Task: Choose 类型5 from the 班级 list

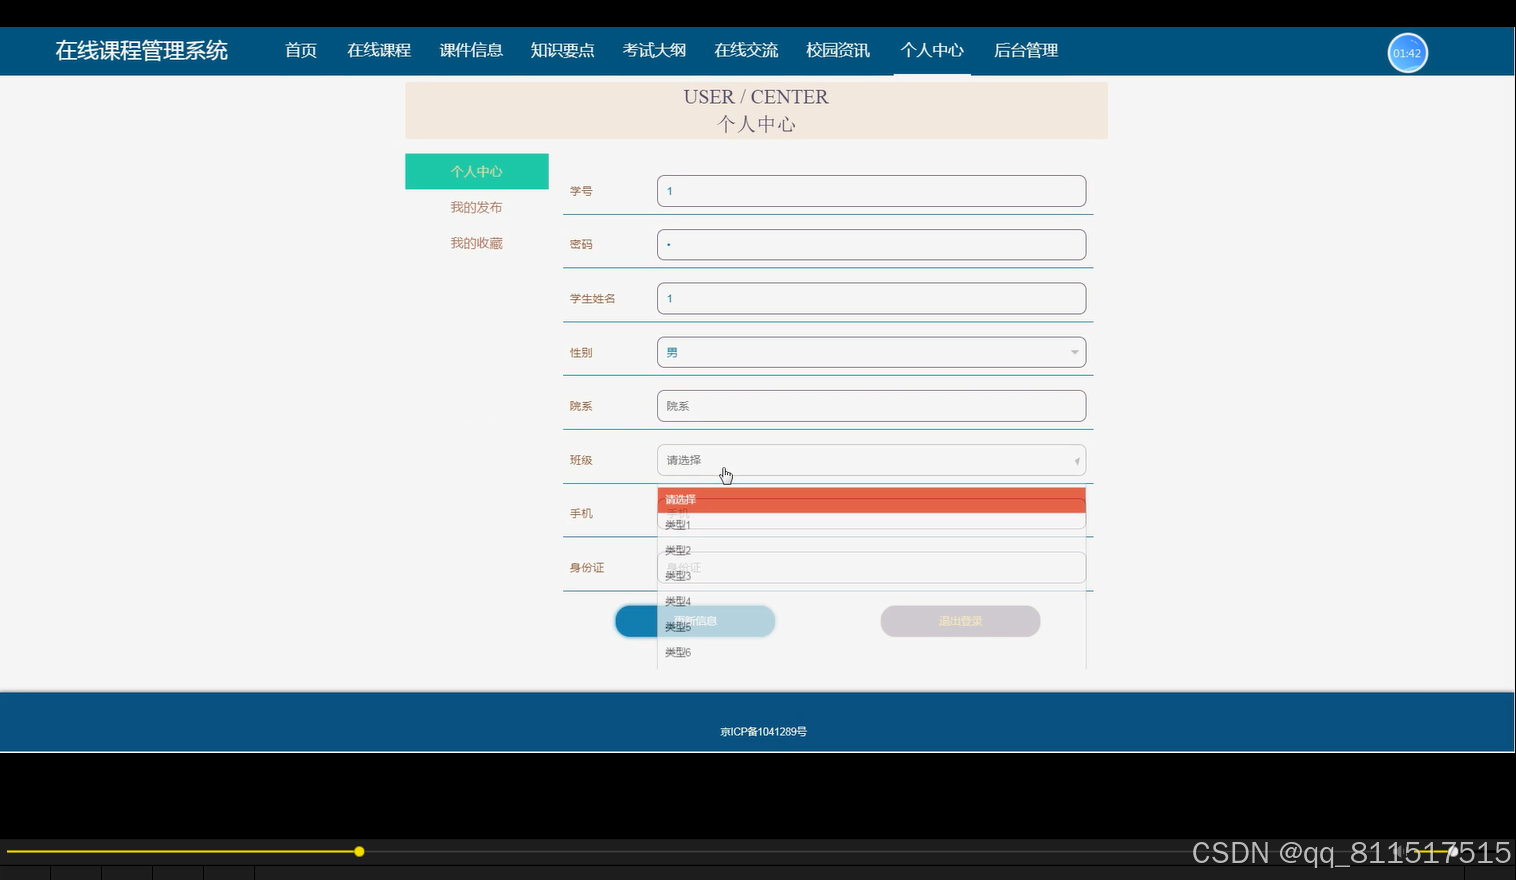Action: pyautogui.click(x=871, y=627)
